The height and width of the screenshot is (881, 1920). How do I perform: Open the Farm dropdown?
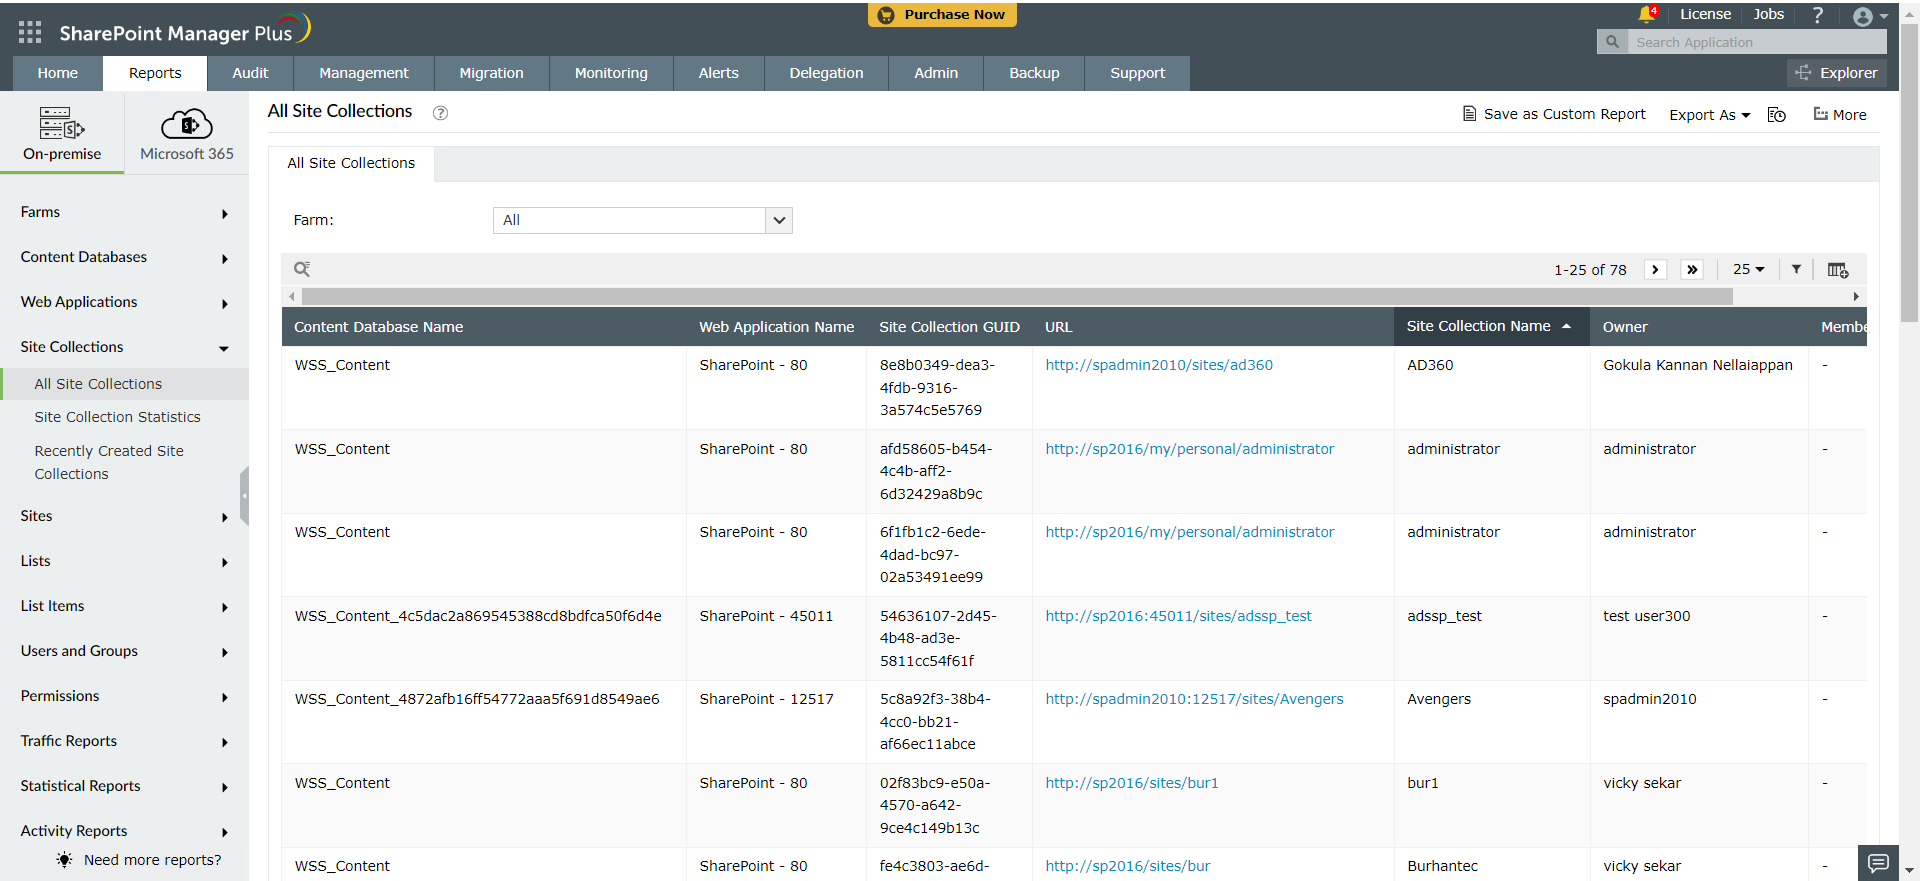642,220
